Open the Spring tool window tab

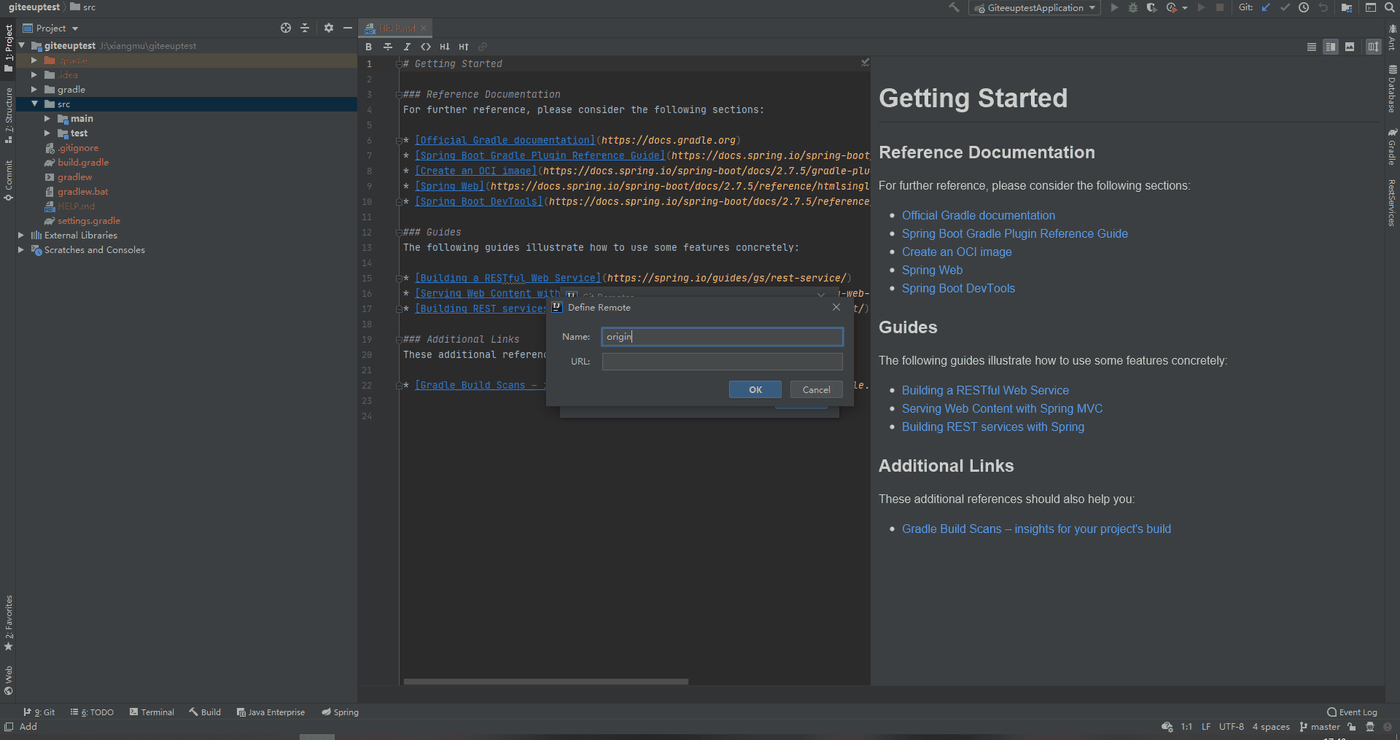pyautogui.click(x=340, y=712)
